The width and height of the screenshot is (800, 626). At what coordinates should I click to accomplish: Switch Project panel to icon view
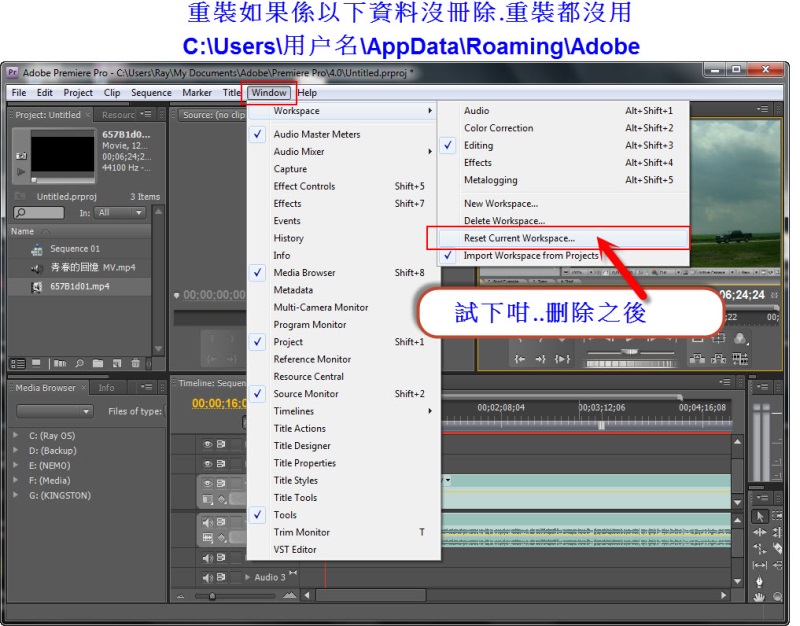click(36, 363)
